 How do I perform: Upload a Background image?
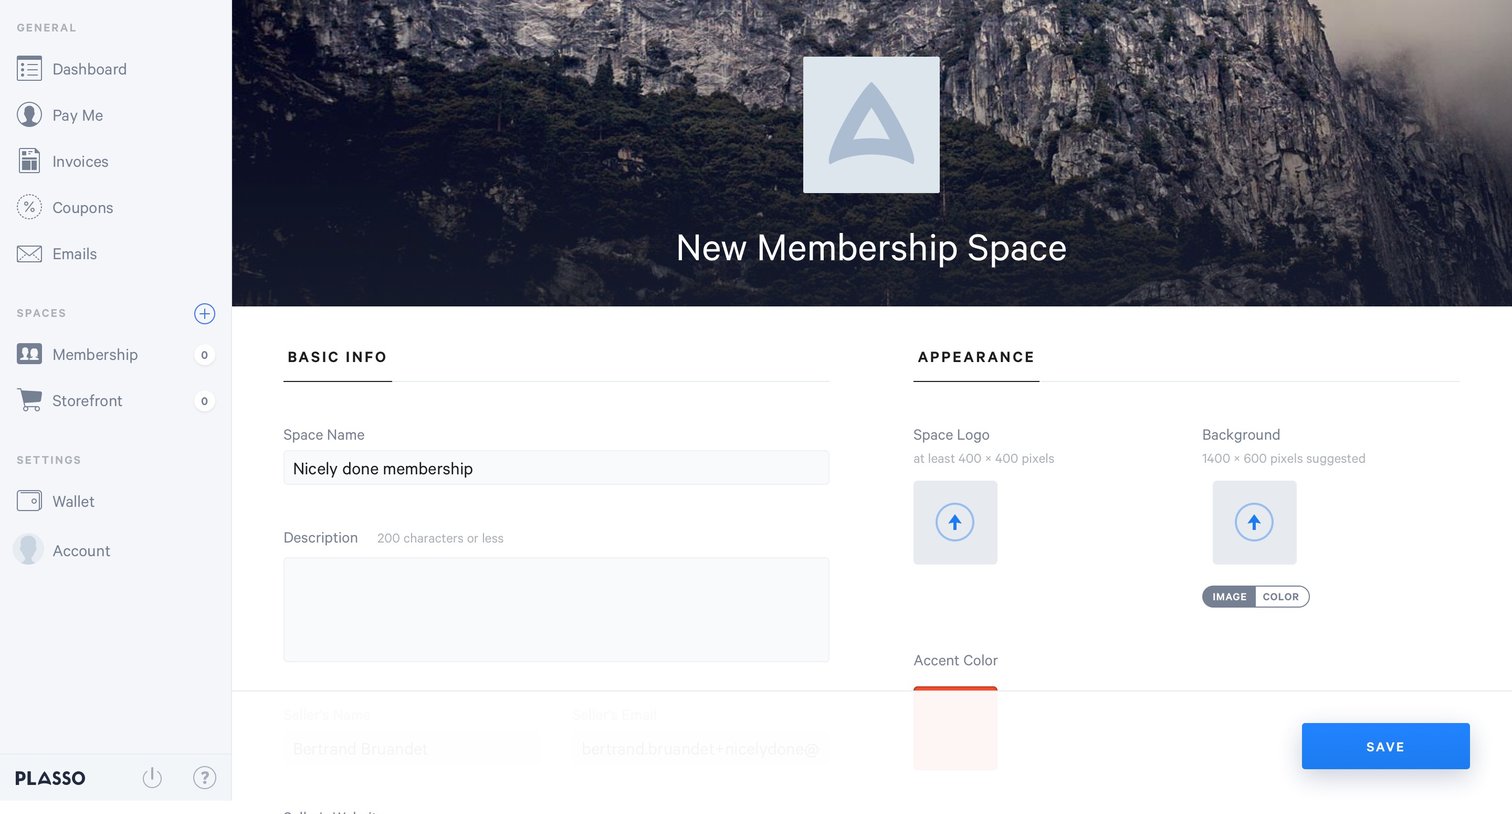click(x=1254, y=522)
